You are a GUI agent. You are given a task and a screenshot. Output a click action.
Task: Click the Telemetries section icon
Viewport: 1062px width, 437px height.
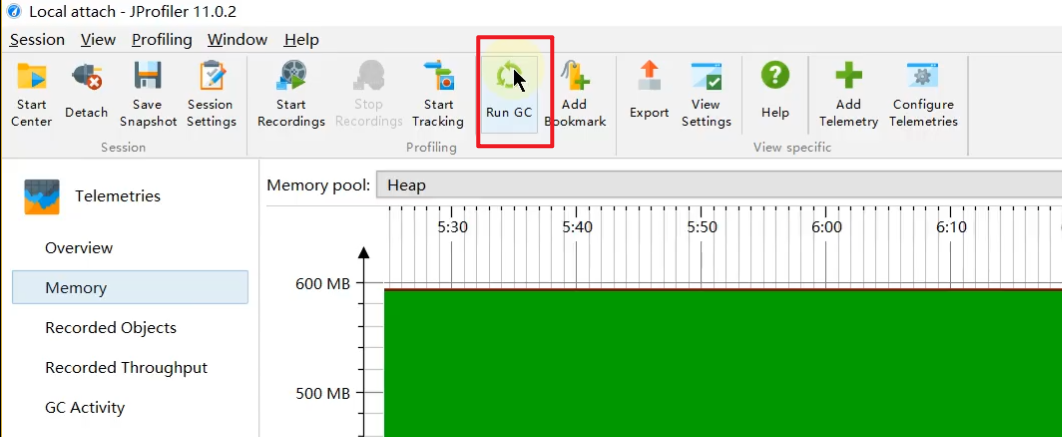click(42, 197)
